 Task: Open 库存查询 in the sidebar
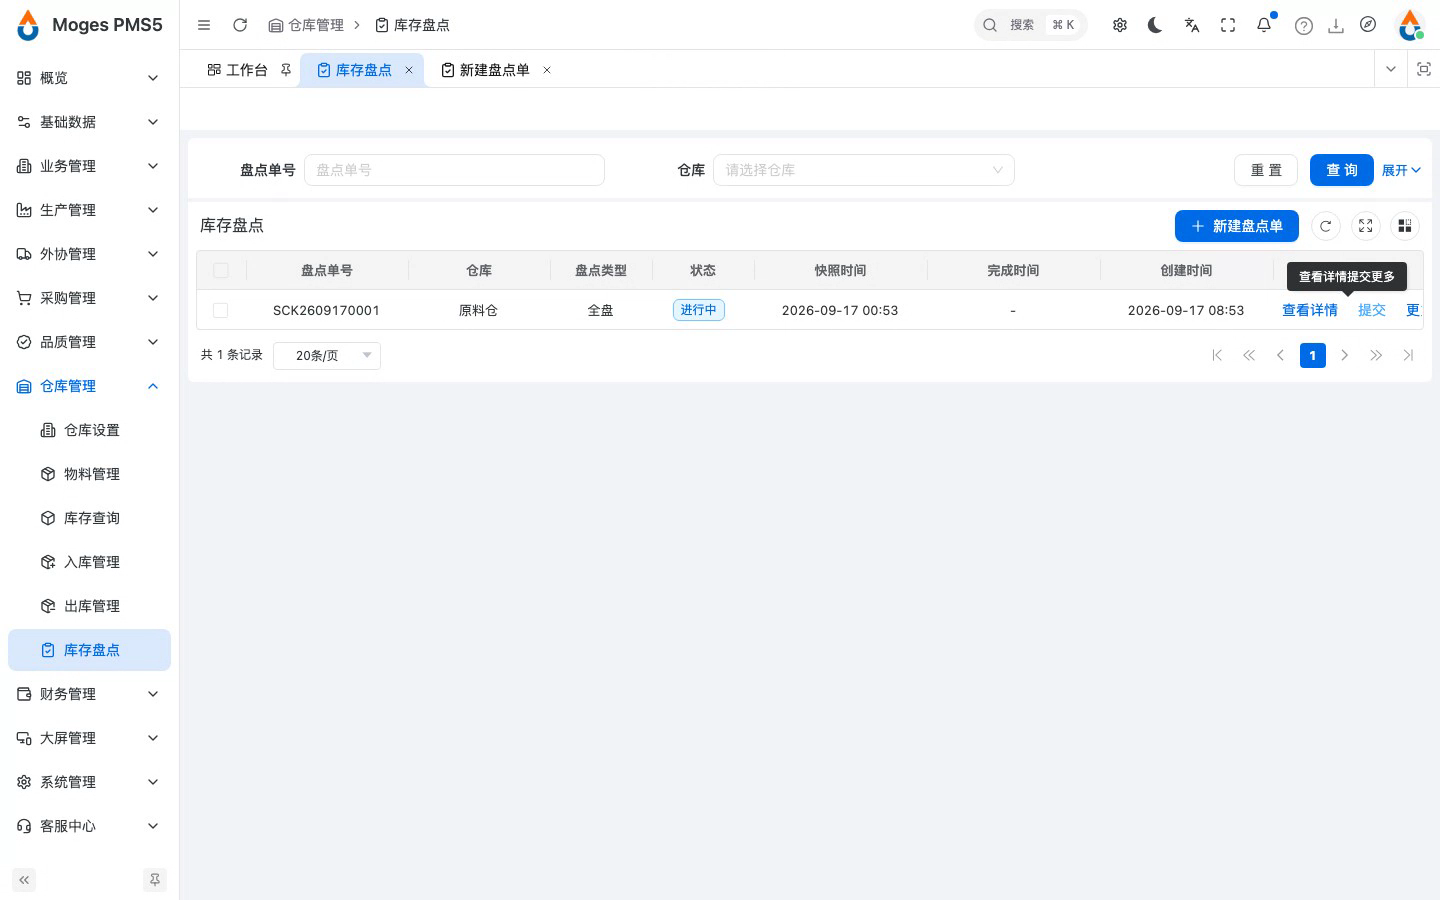(89, 518)
